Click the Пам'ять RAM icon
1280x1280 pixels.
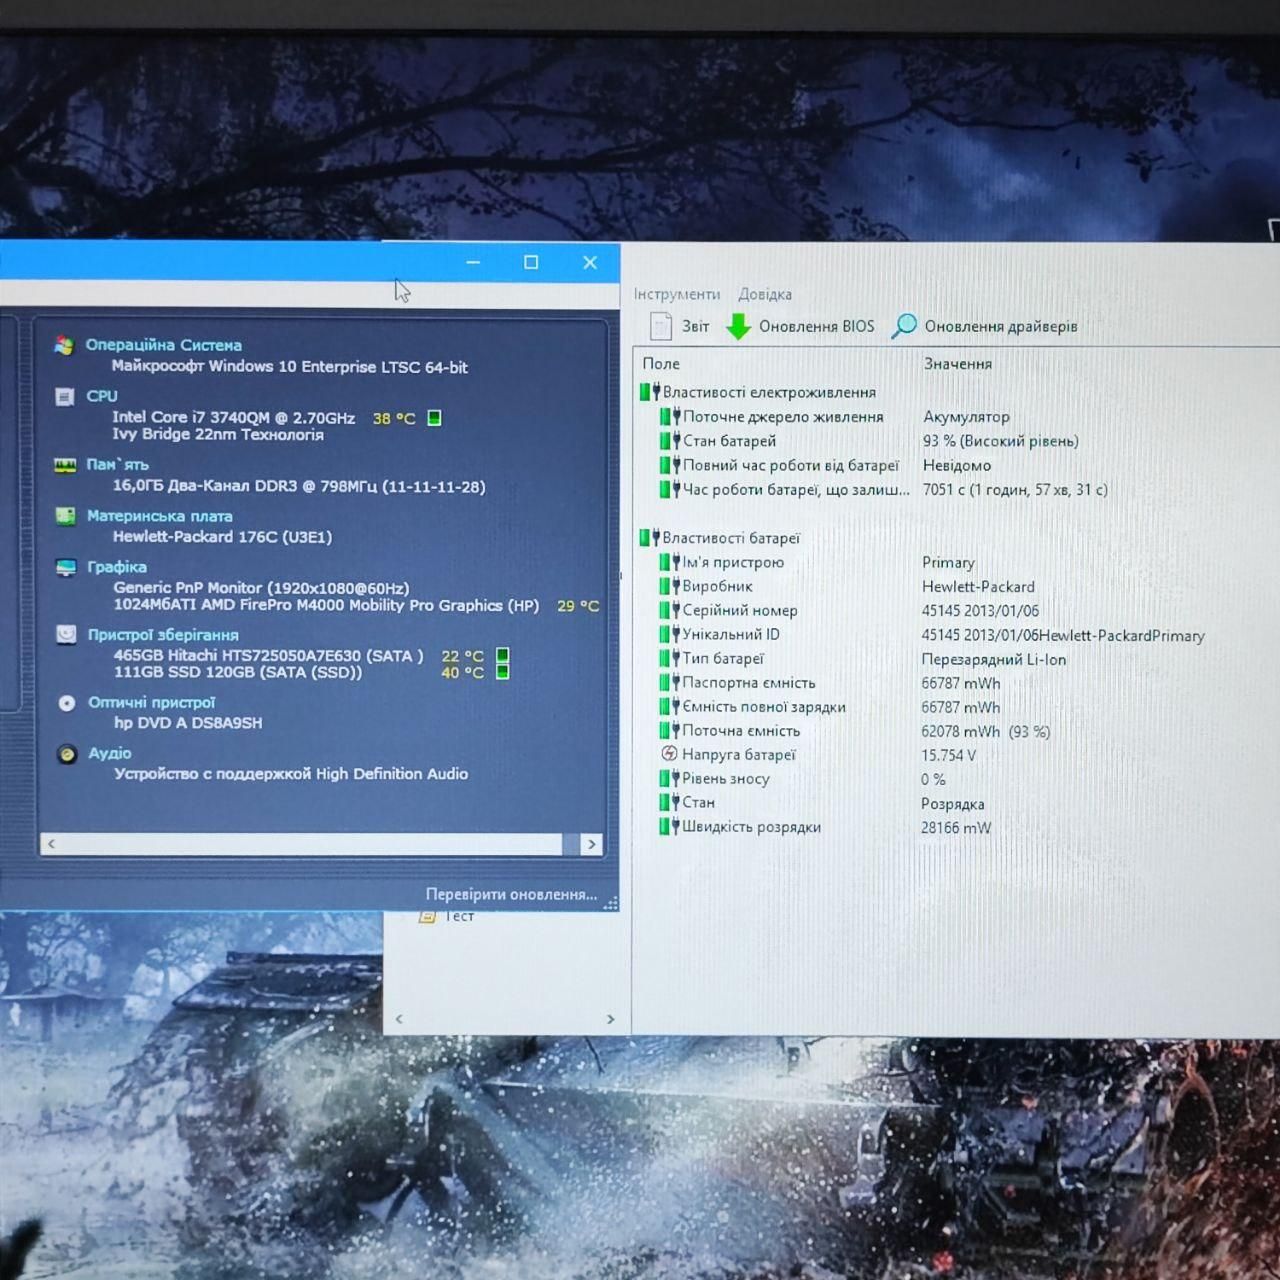(x=65, y=465)
